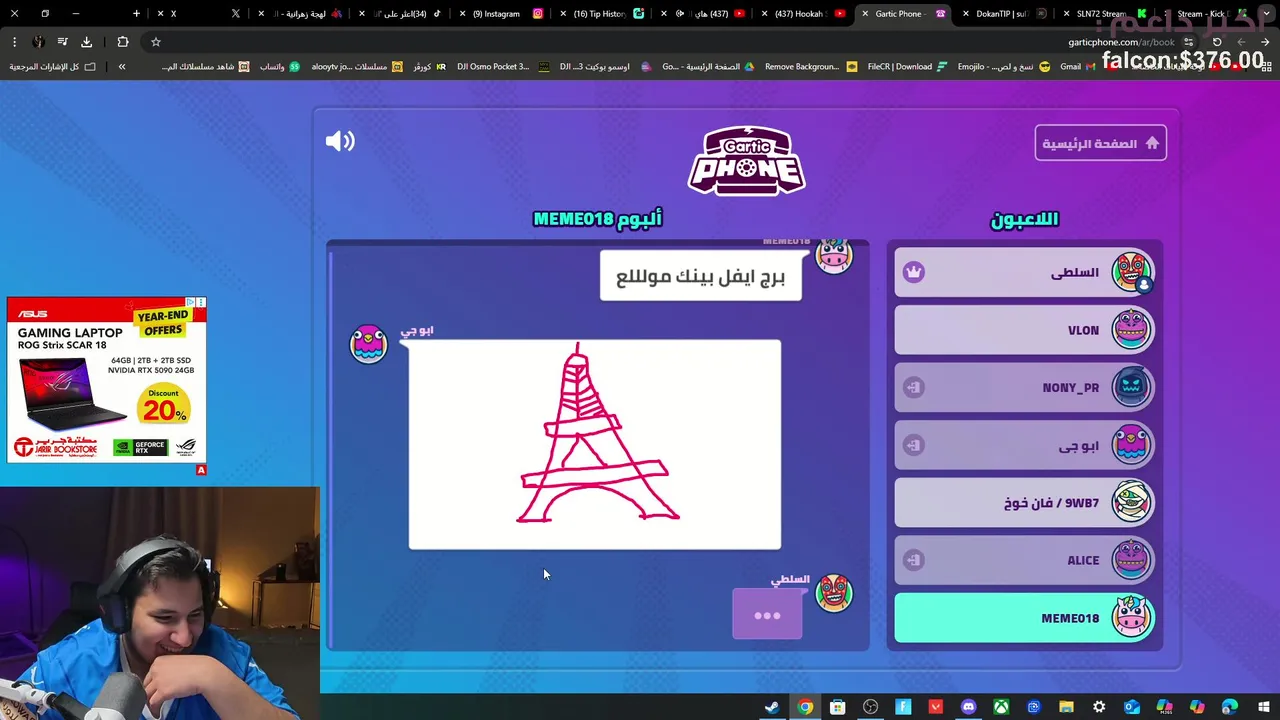This screenshot has width=1280, height=720.
Task: Click السلطي avatar beside typing bubble
Action: pos(833,593)
